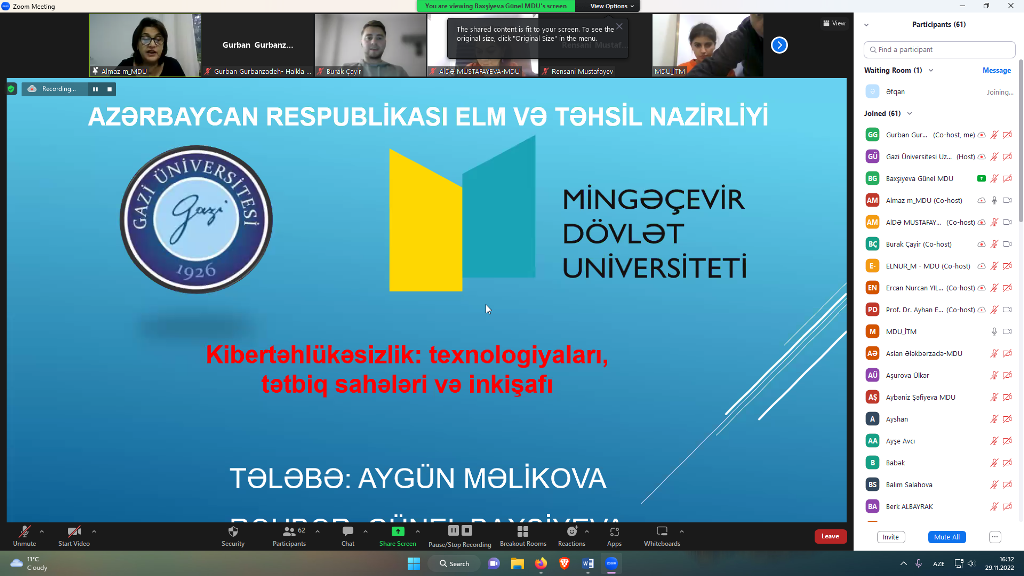Open the Participants toolbar item
1024x576 pixels.
(288, 535)
